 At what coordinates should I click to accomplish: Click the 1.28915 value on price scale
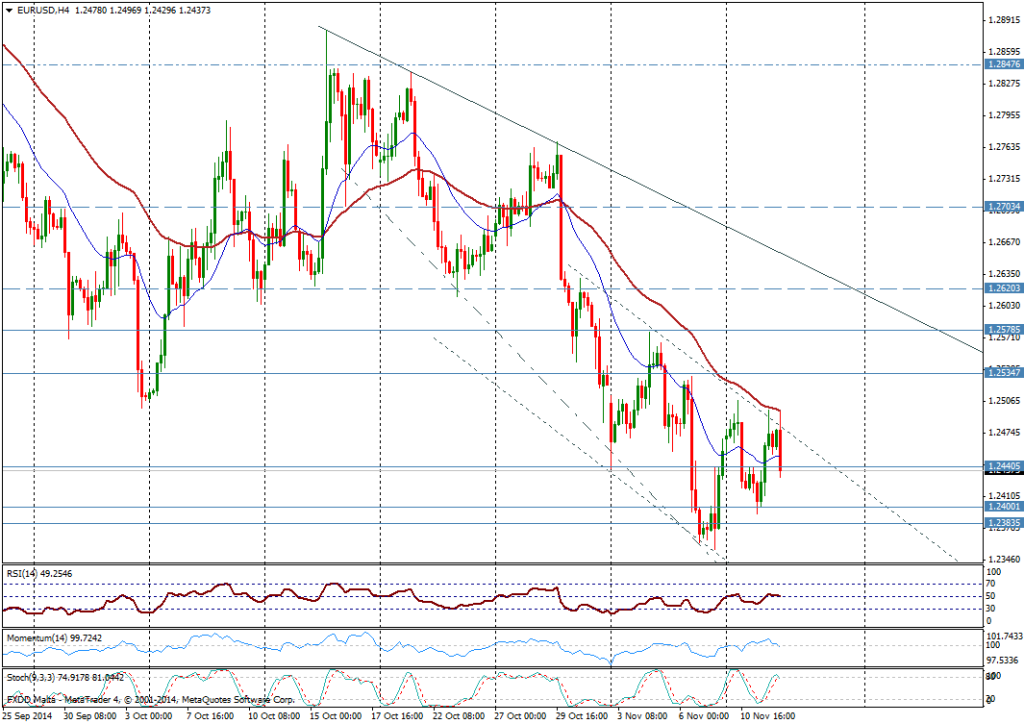[x=1003, y=20]
